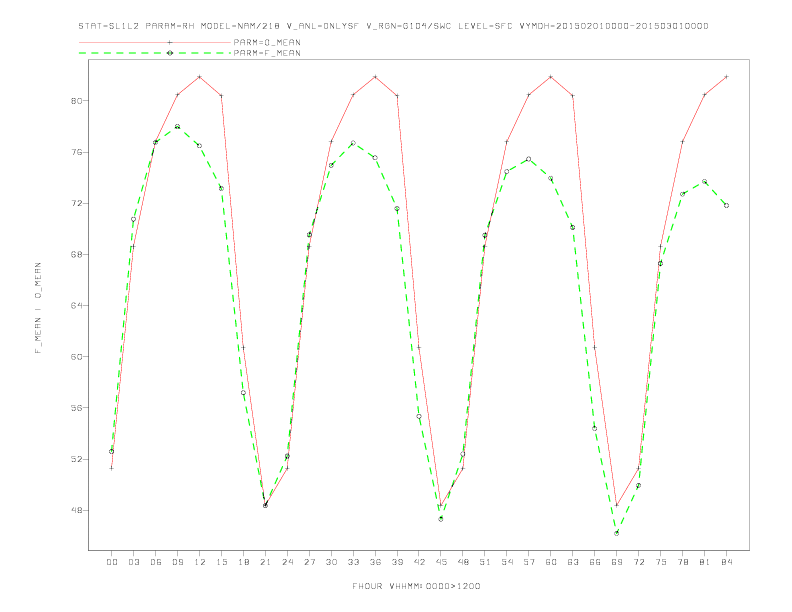Click the x-axis tick label 45
The width and height of the screenshot is (792, 612).
[441, 562]
